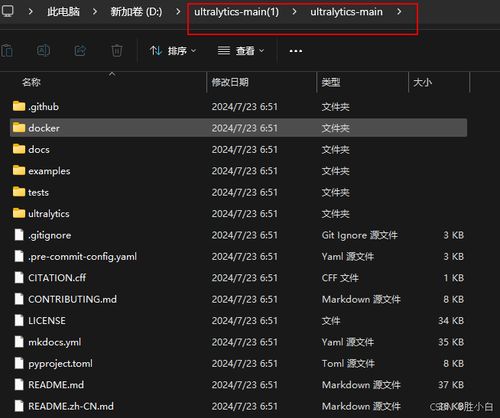Click the README.zh-CN.md file icon

tap(19, 406)
